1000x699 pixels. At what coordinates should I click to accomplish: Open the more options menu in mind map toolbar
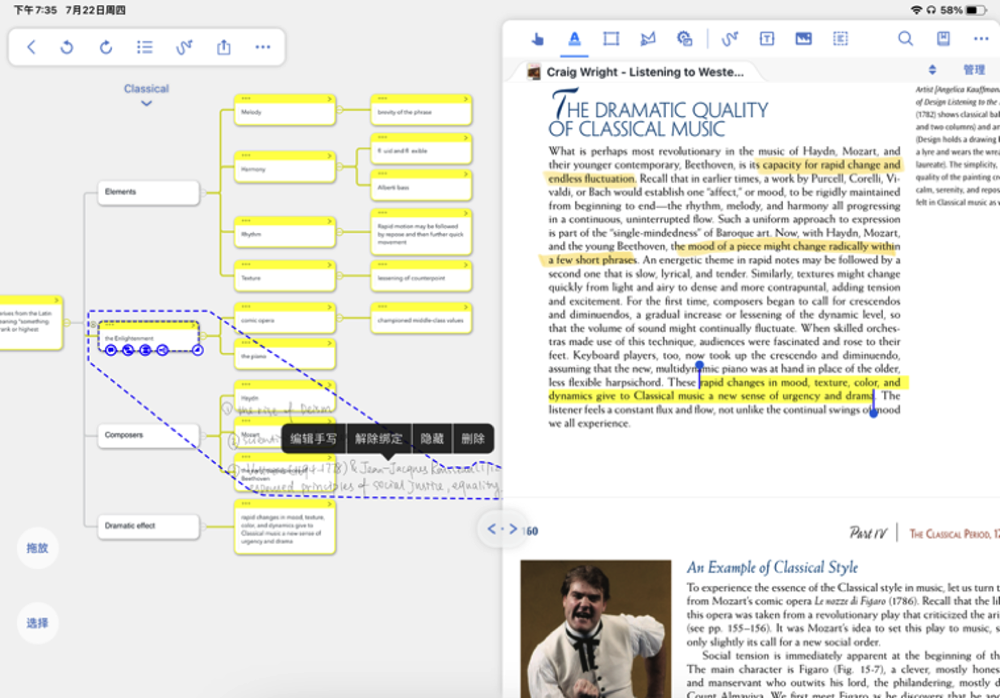263,46
